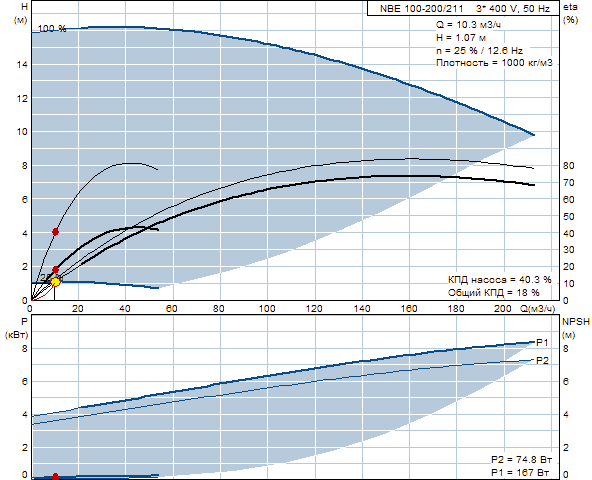Select the n = 25 % / 12.6 Hz text
The width and height of the screenshot is (592, 480).
479,50
